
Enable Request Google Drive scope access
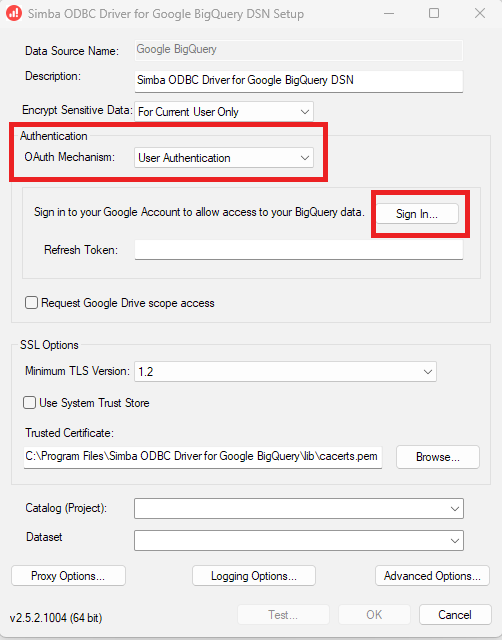(31, 303)
